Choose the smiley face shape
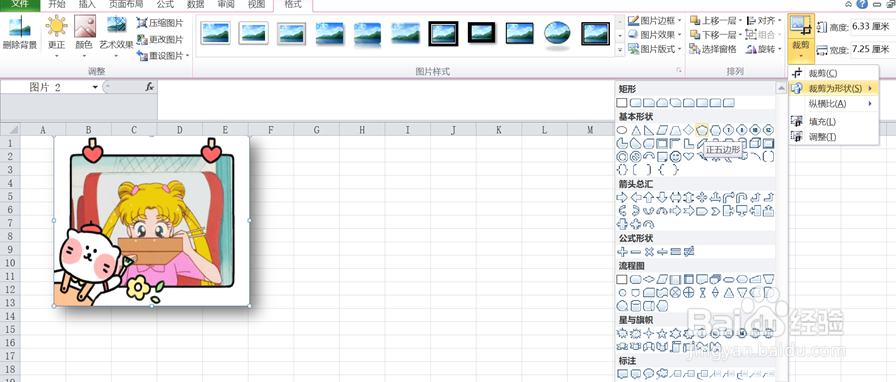896x382 pixels. [x=675, y=157]
